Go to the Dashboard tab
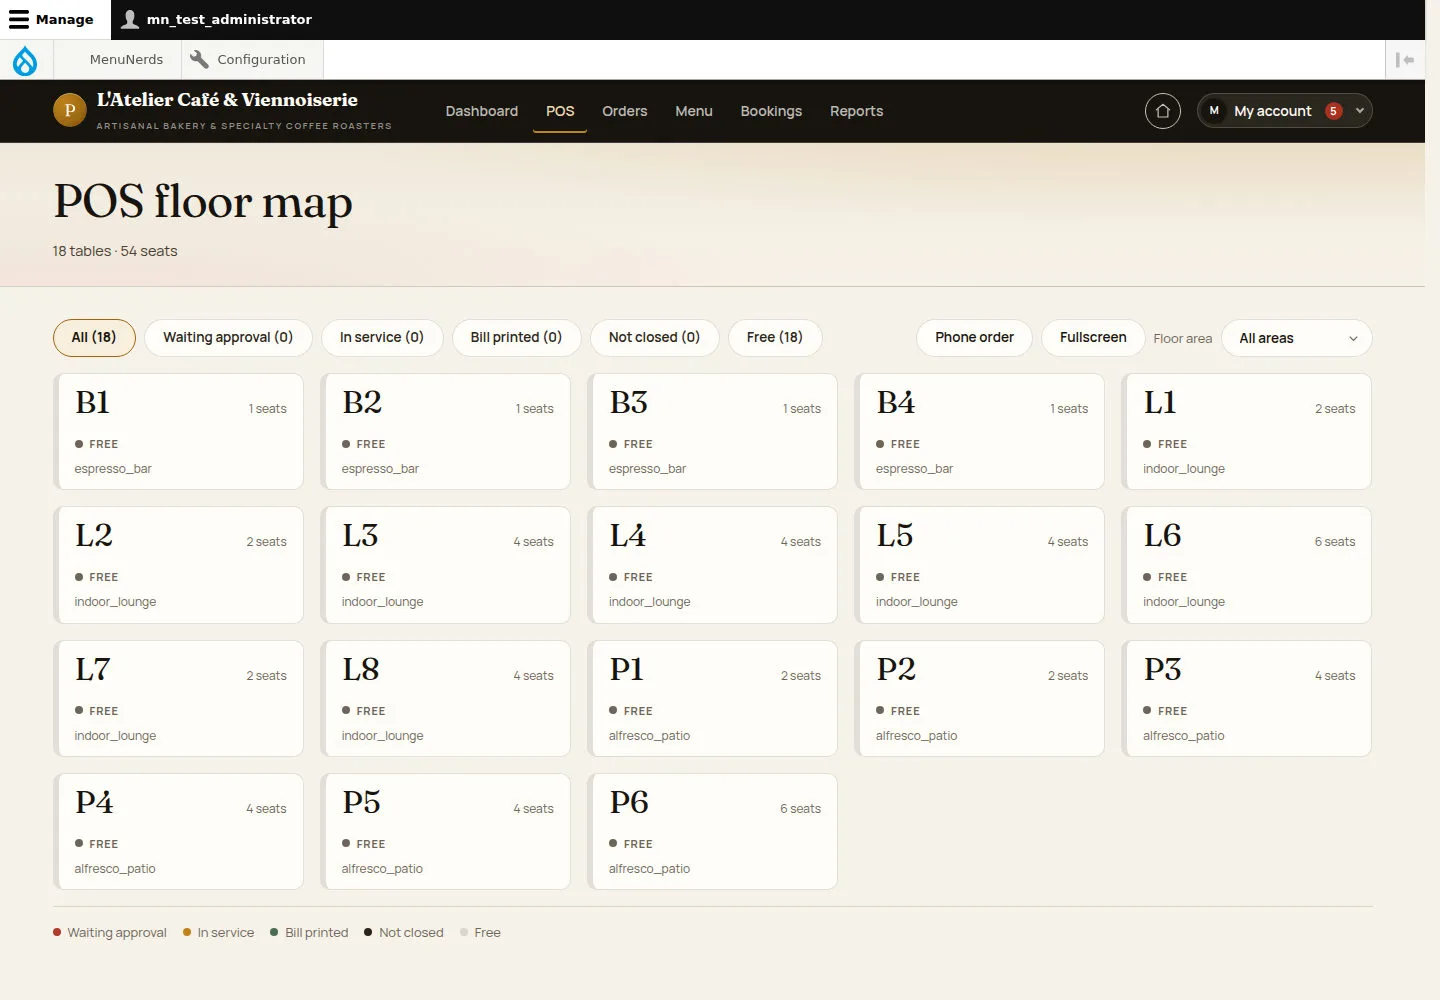Image resolution: width=1440 pixels, height=1000 pixels. (x=482, y=111)
